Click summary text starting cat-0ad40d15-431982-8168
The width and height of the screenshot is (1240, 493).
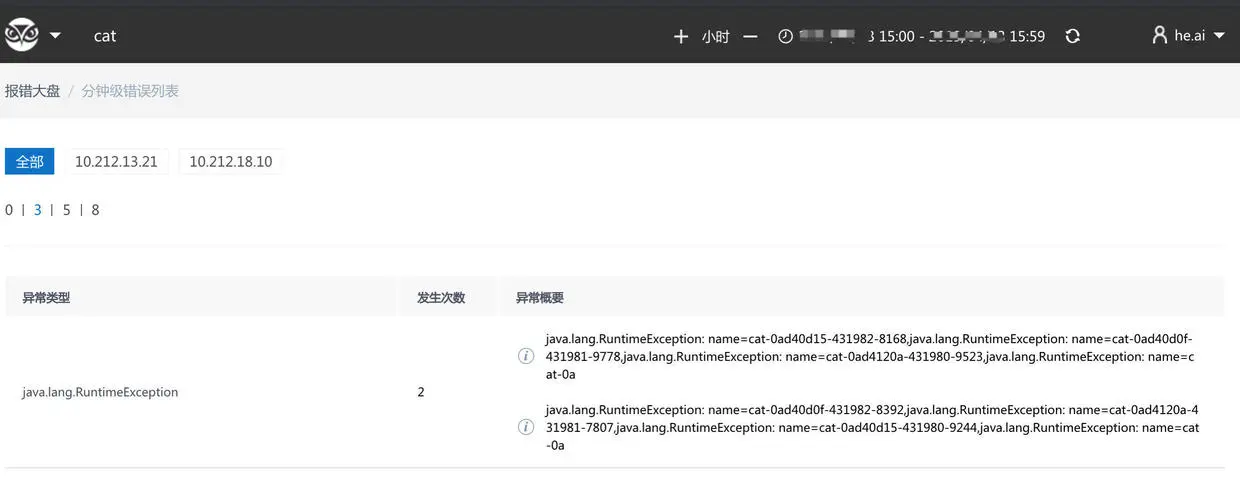click(x=871, y=356)
